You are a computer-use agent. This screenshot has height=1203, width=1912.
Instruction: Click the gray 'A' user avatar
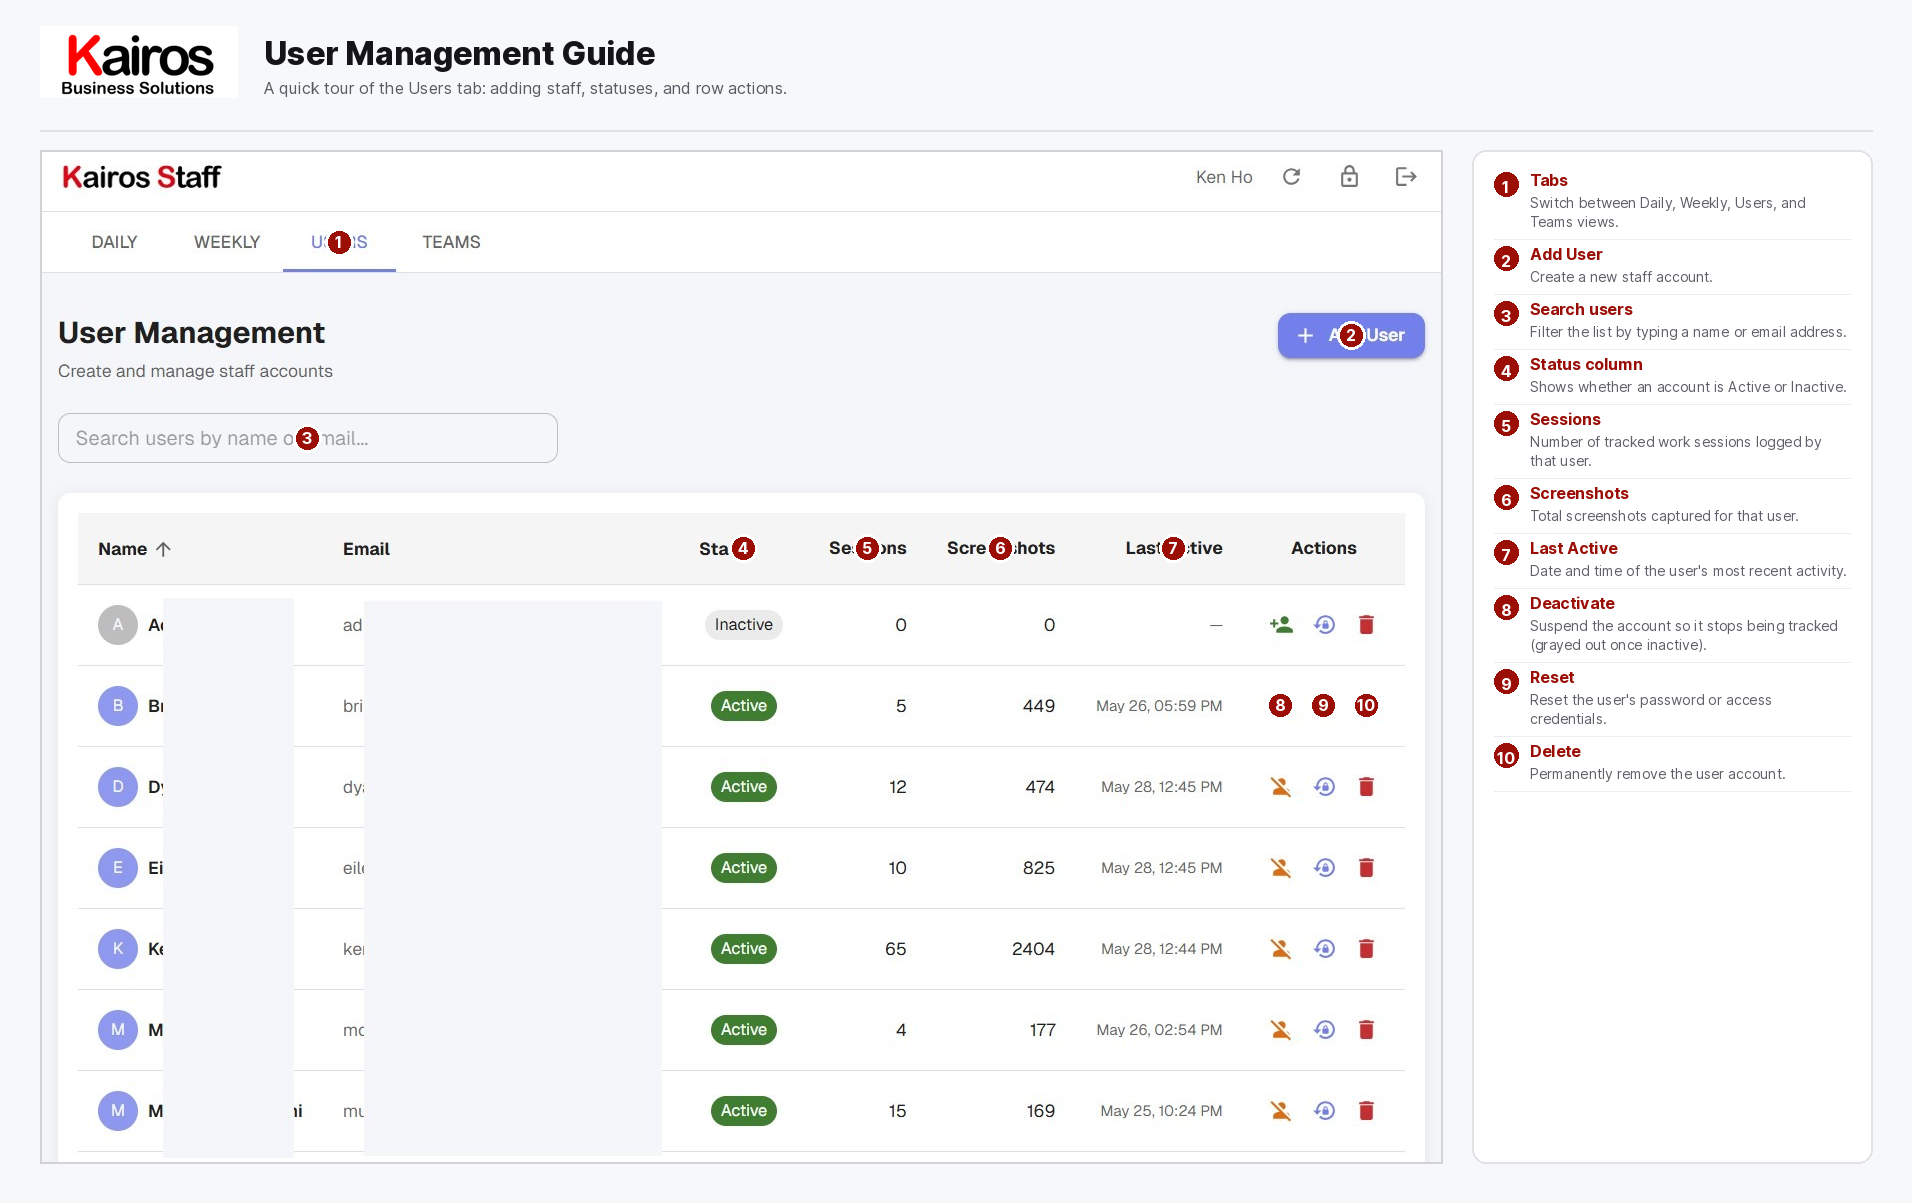click(x=118, y=625)
